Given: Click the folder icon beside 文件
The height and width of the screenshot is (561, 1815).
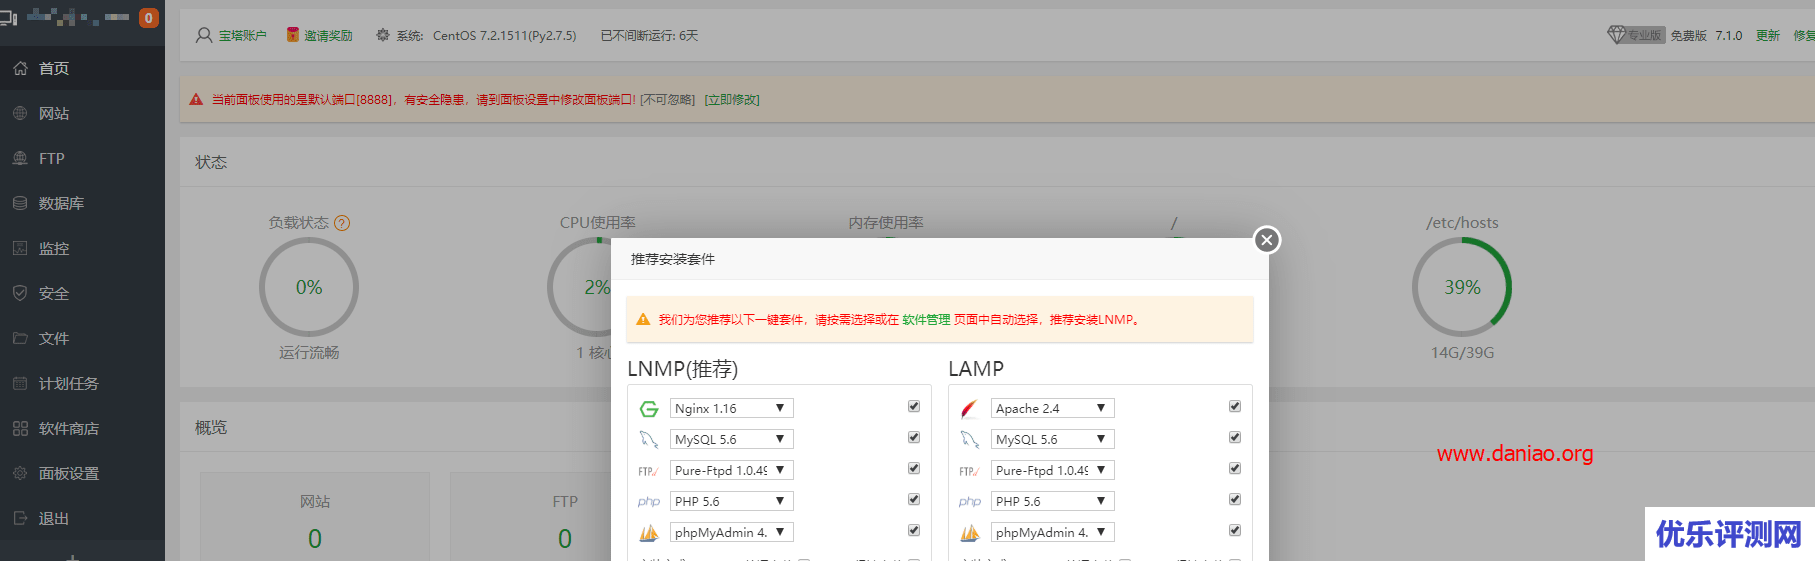Looking at the screenshot, I should coord(20,338).
